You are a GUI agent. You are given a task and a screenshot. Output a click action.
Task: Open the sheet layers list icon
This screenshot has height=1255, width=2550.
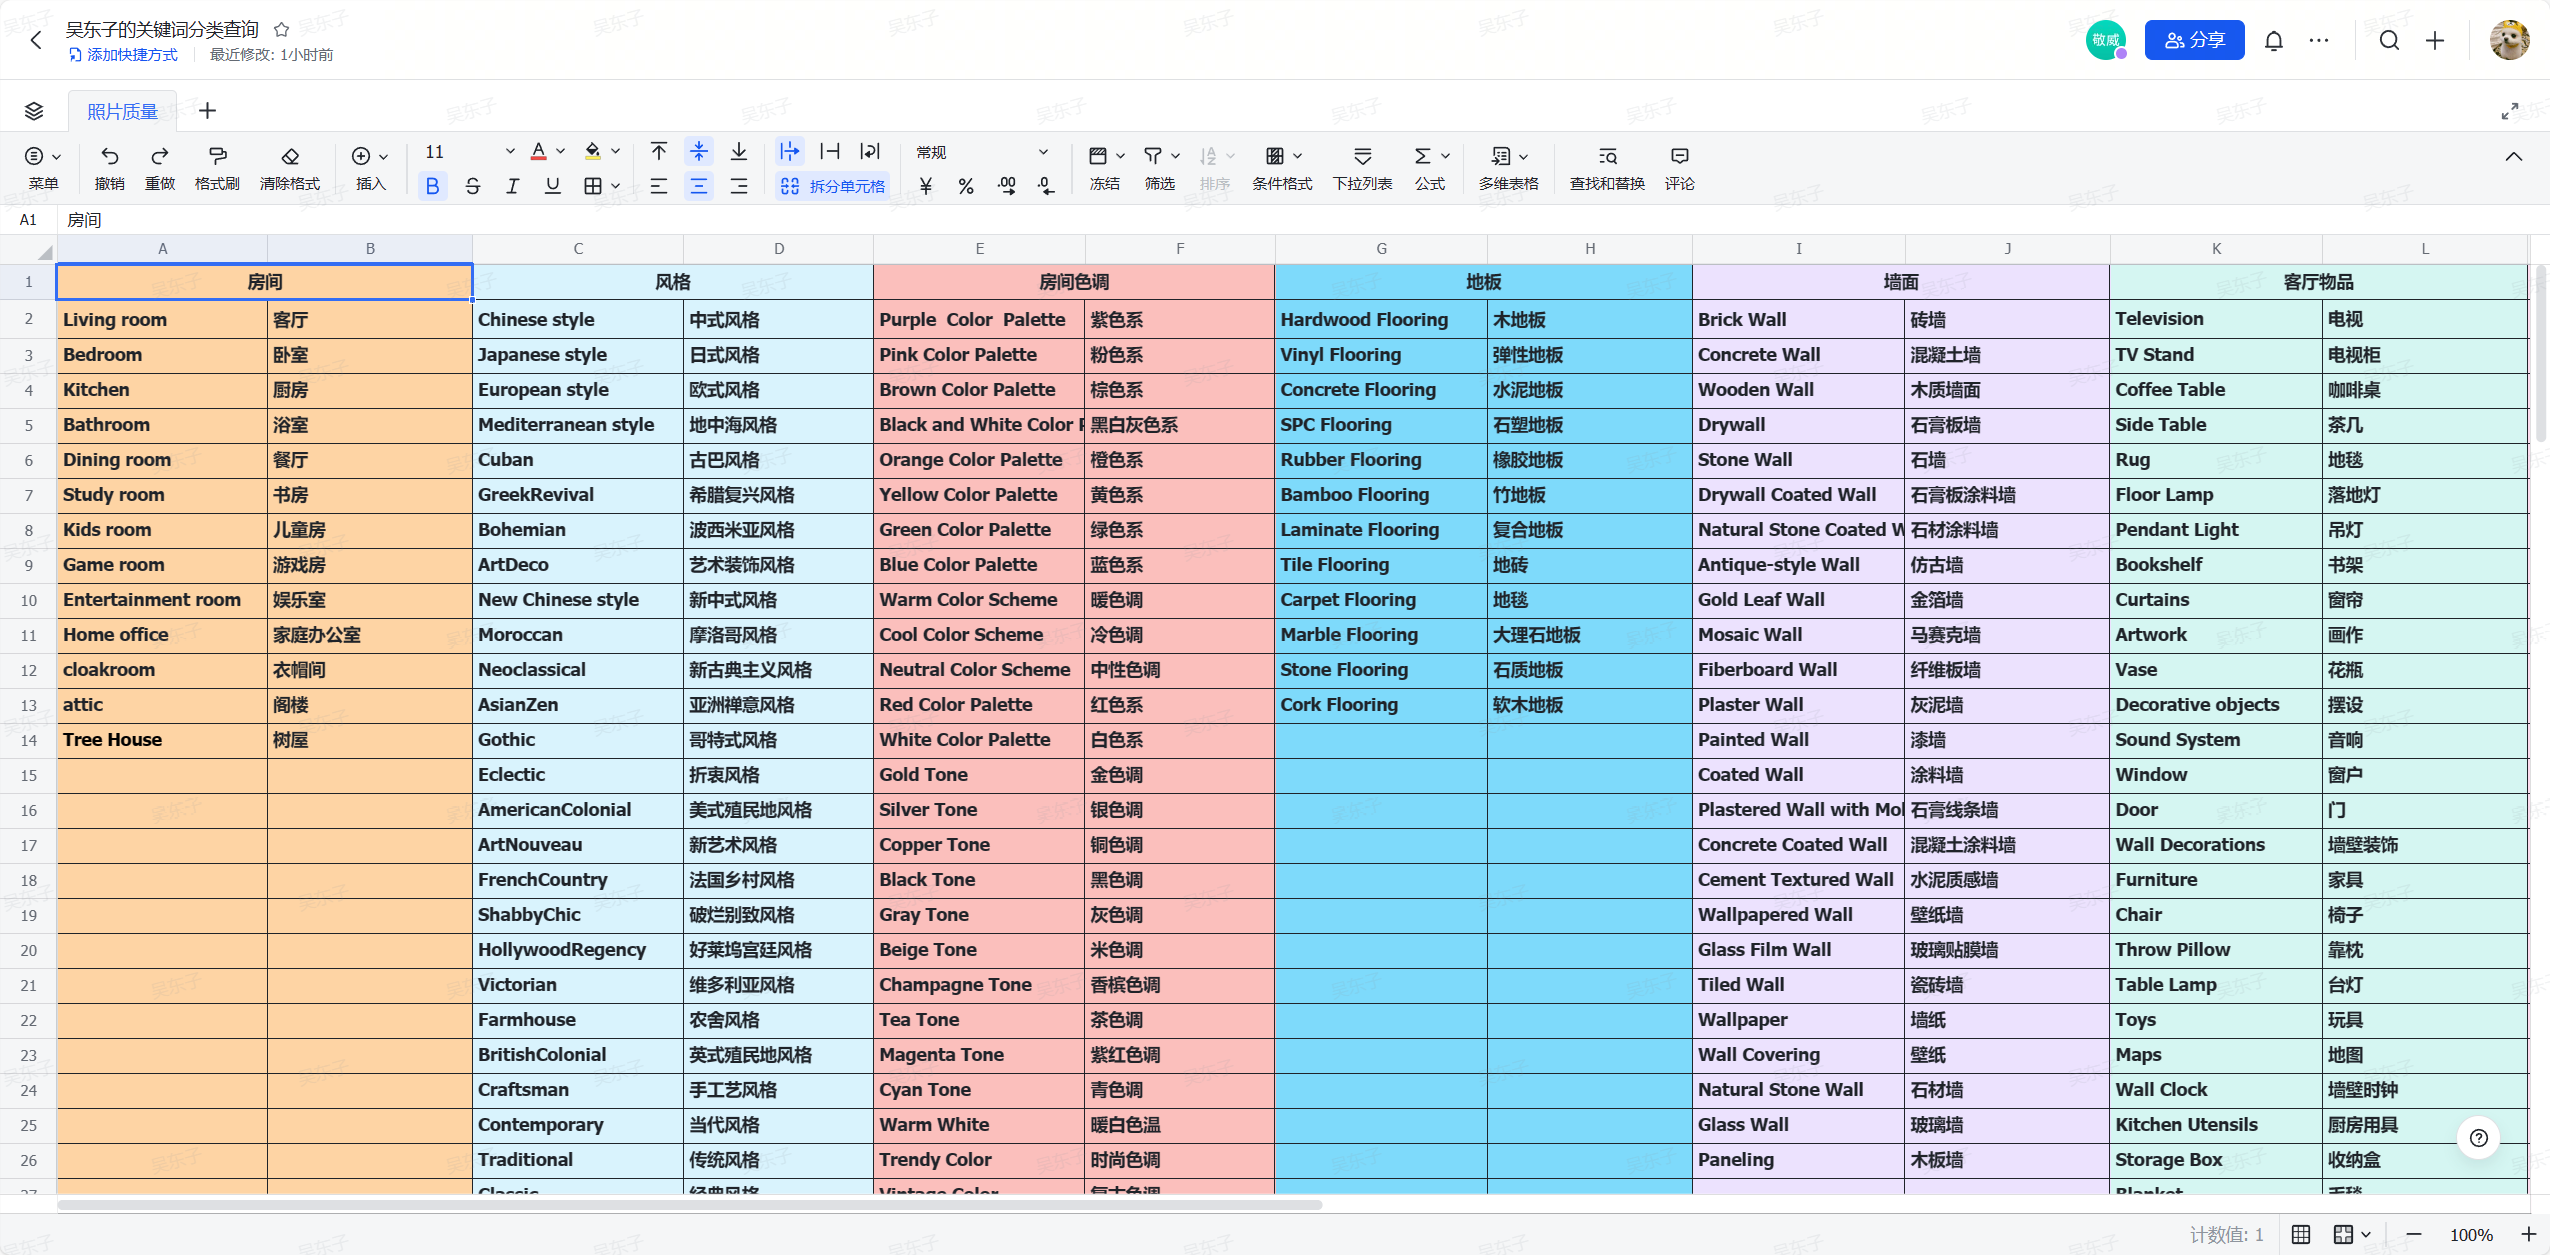pyautogui.click(x=34, y=111)
